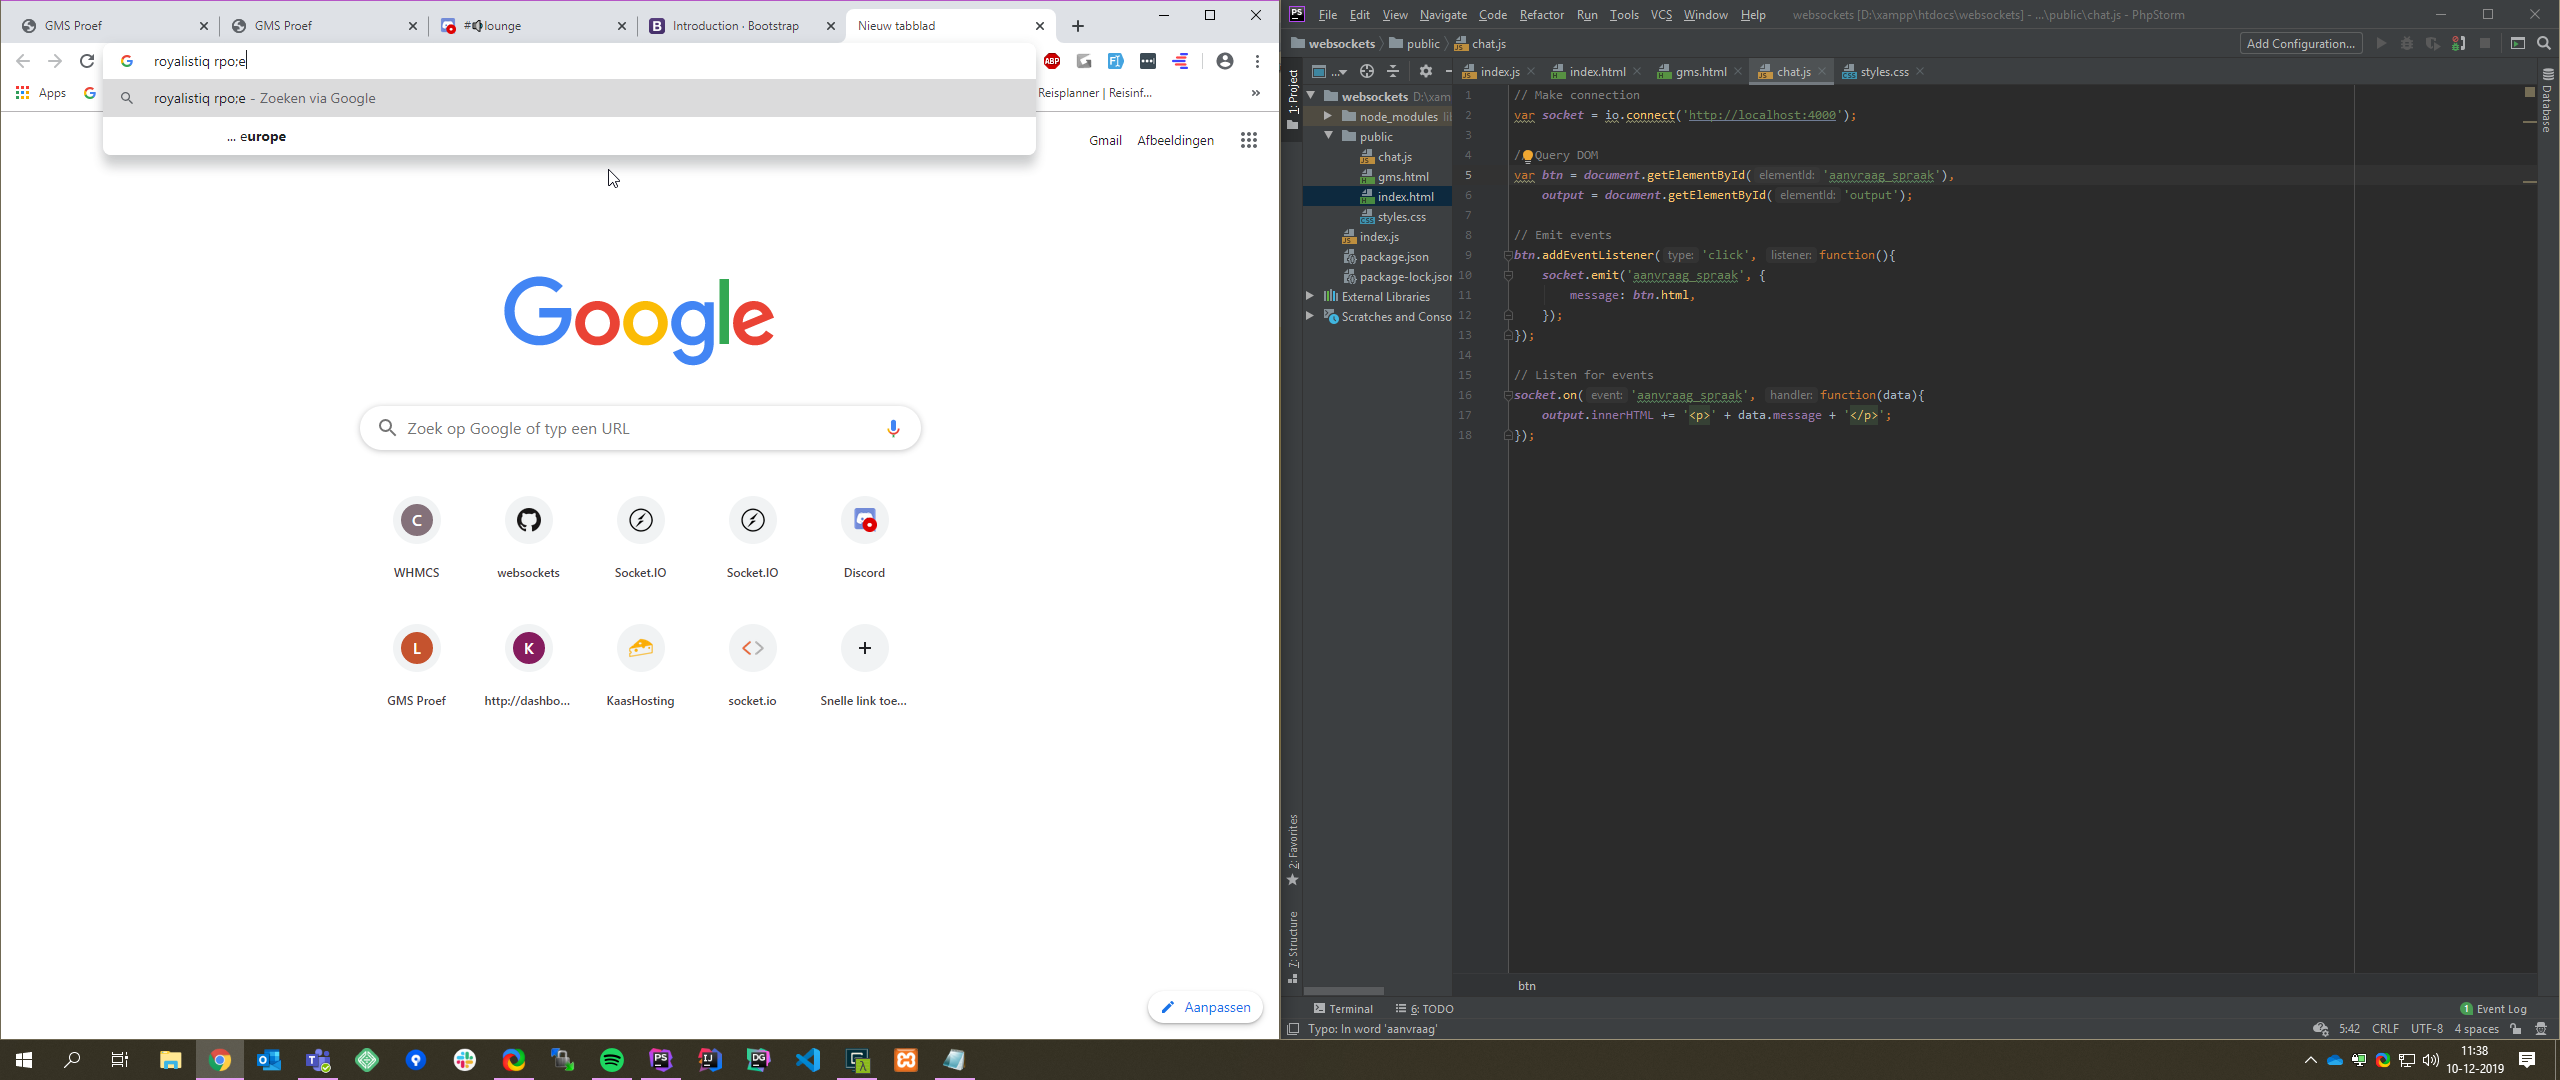Click the AdBlock Plus extension icon

click(1052, 61)
